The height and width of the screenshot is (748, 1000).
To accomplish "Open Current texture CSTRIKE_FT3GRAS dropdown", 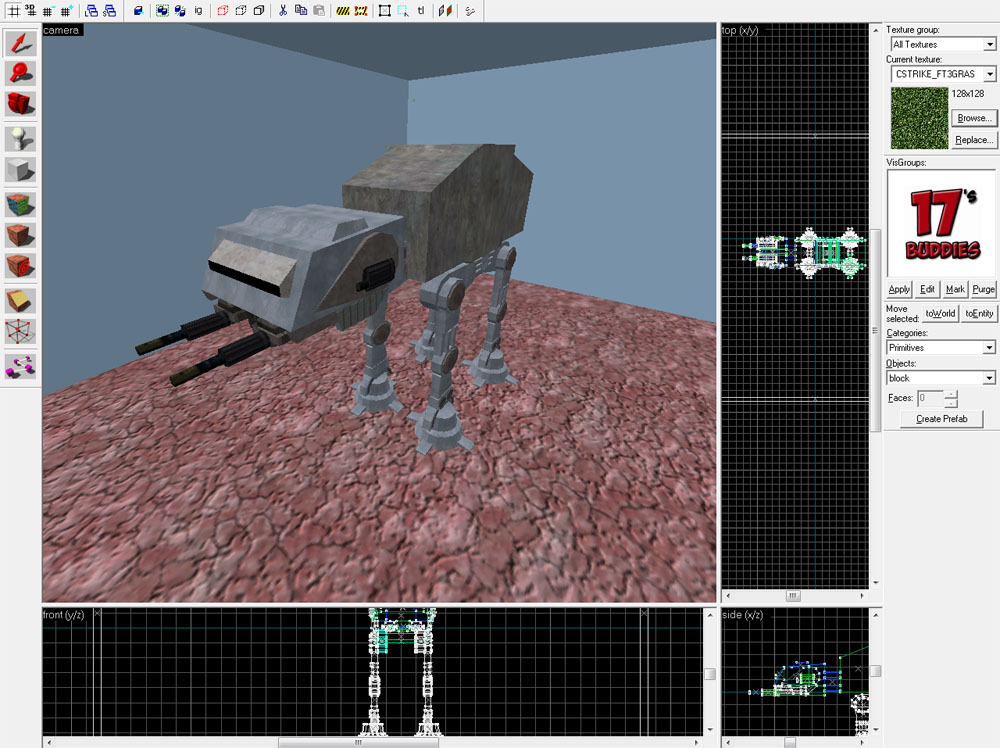I will click(989, 74).
